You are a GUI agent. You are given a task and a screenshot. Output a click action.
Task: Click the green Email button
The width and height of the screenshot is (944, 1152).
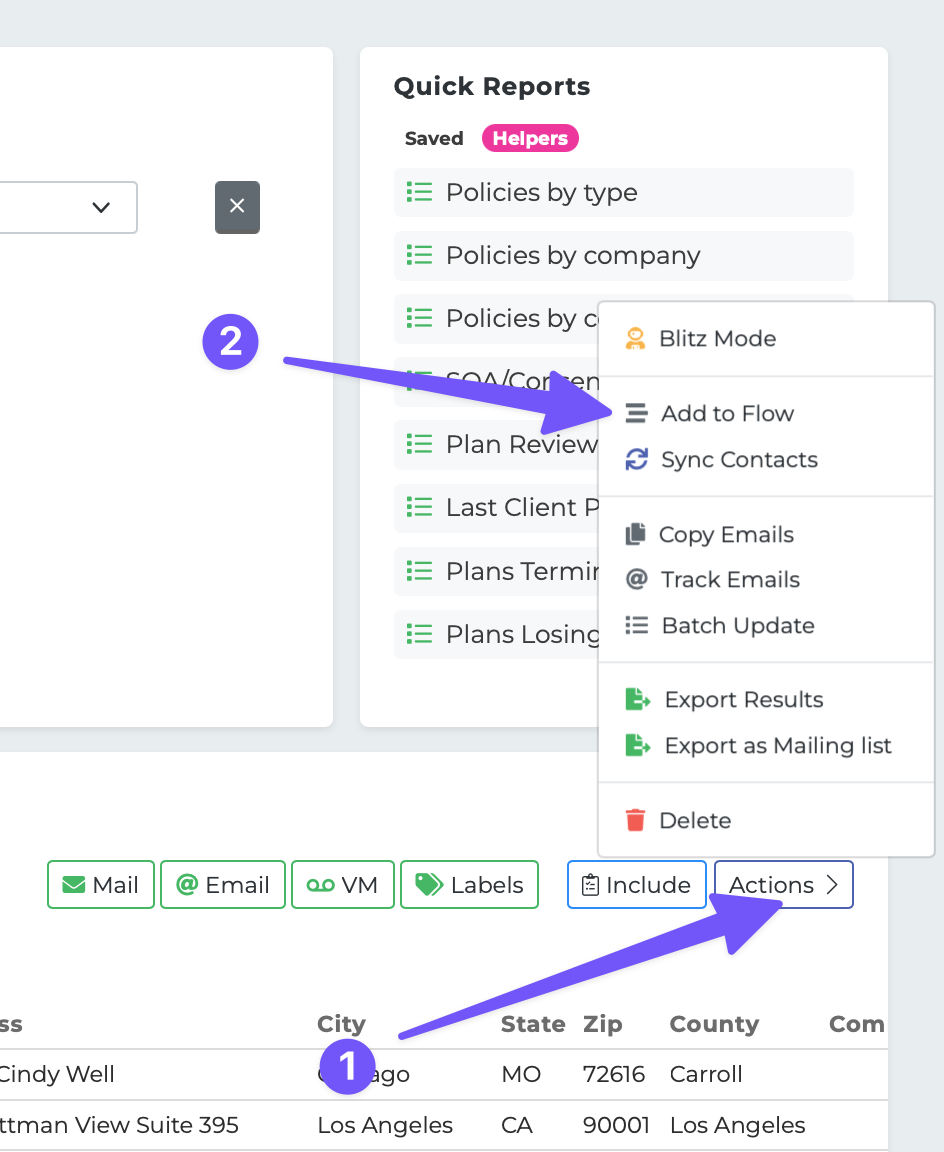point(223,885)
